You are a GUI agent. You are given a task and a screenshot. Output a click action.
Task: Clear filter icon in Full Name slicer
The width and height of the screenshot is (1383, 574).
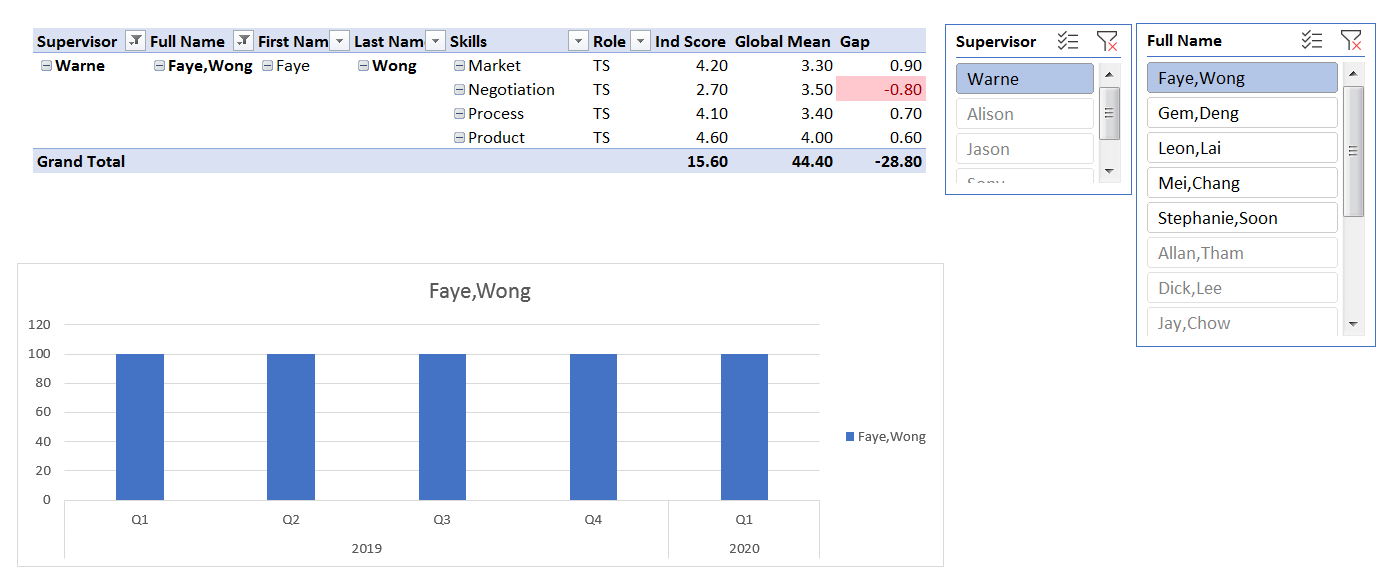[x=1351, y=40]
